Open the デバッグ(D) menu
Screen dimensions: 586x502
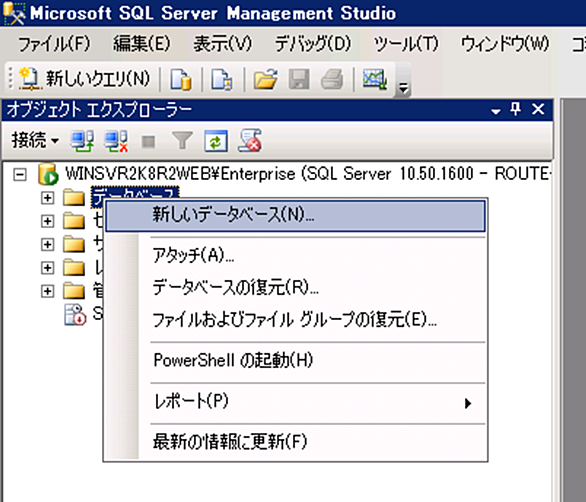[313, 44]
